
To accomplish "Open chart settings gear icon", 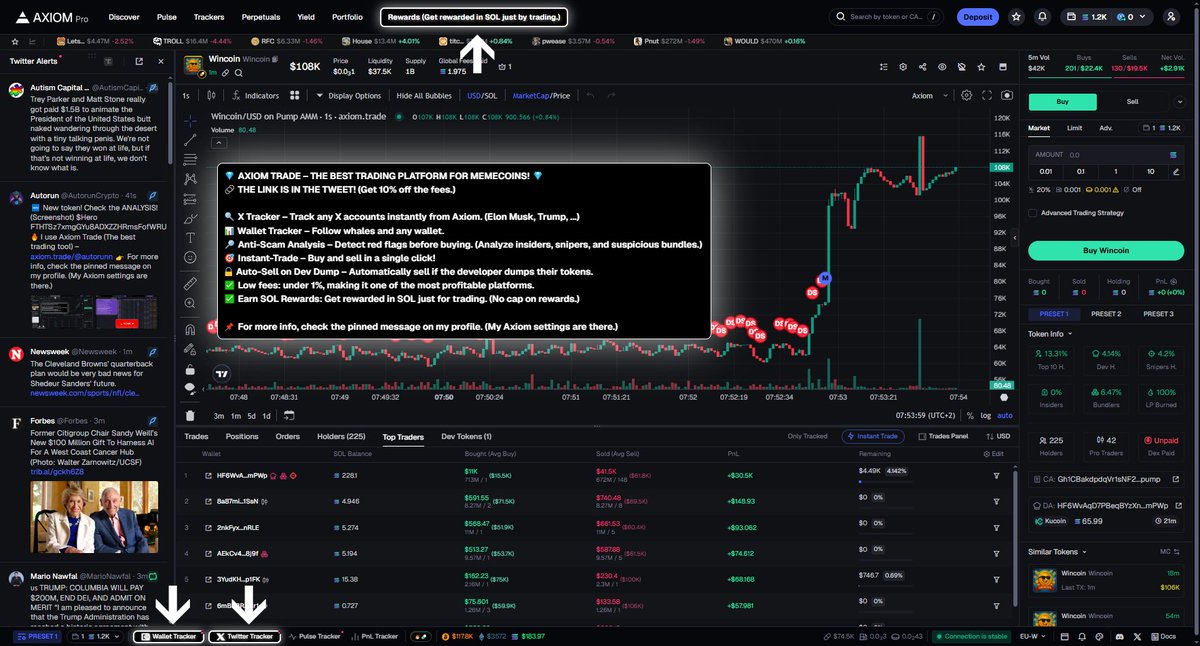I will 966,95.
